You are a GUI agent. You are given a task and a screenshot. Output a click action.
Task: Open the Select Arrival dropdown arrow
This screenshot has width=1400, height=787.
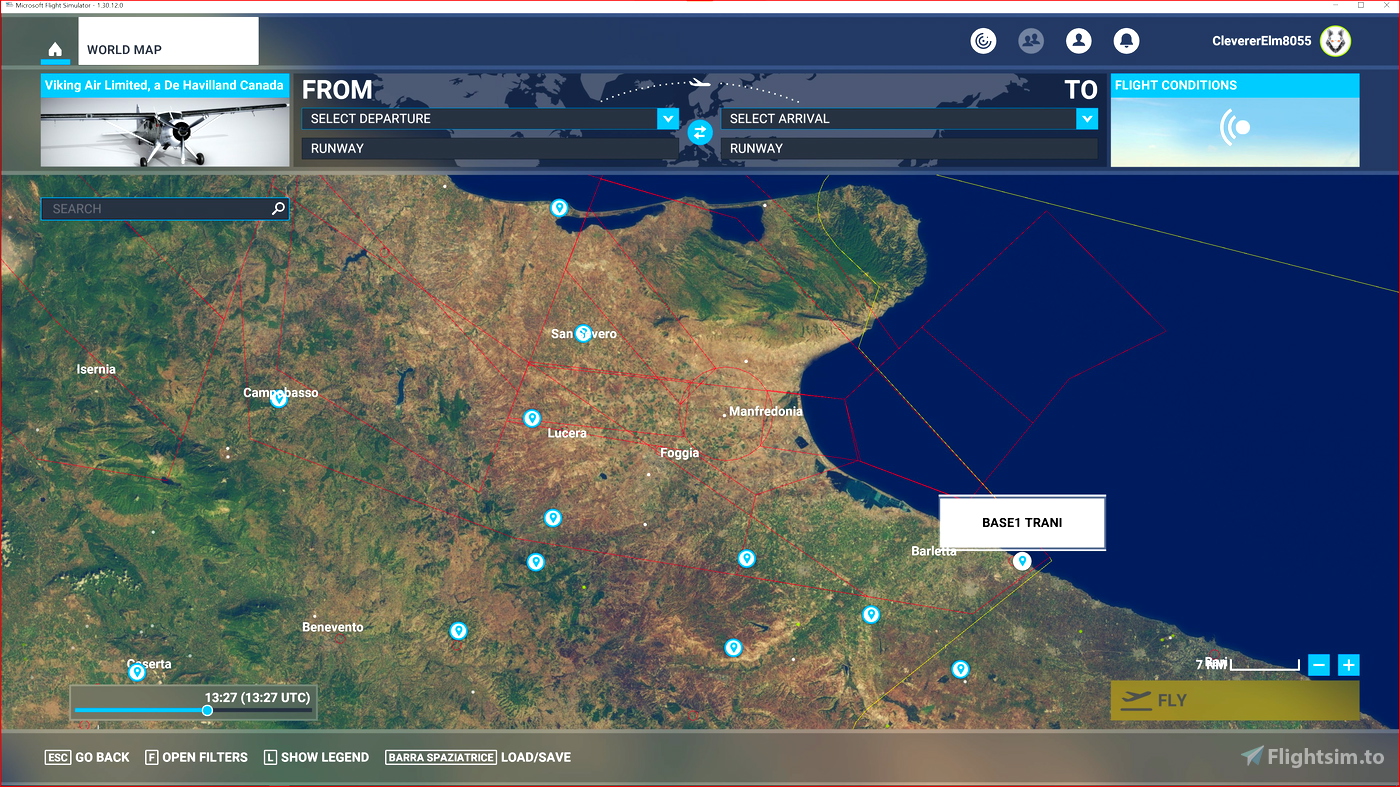tap(1087, 119)
